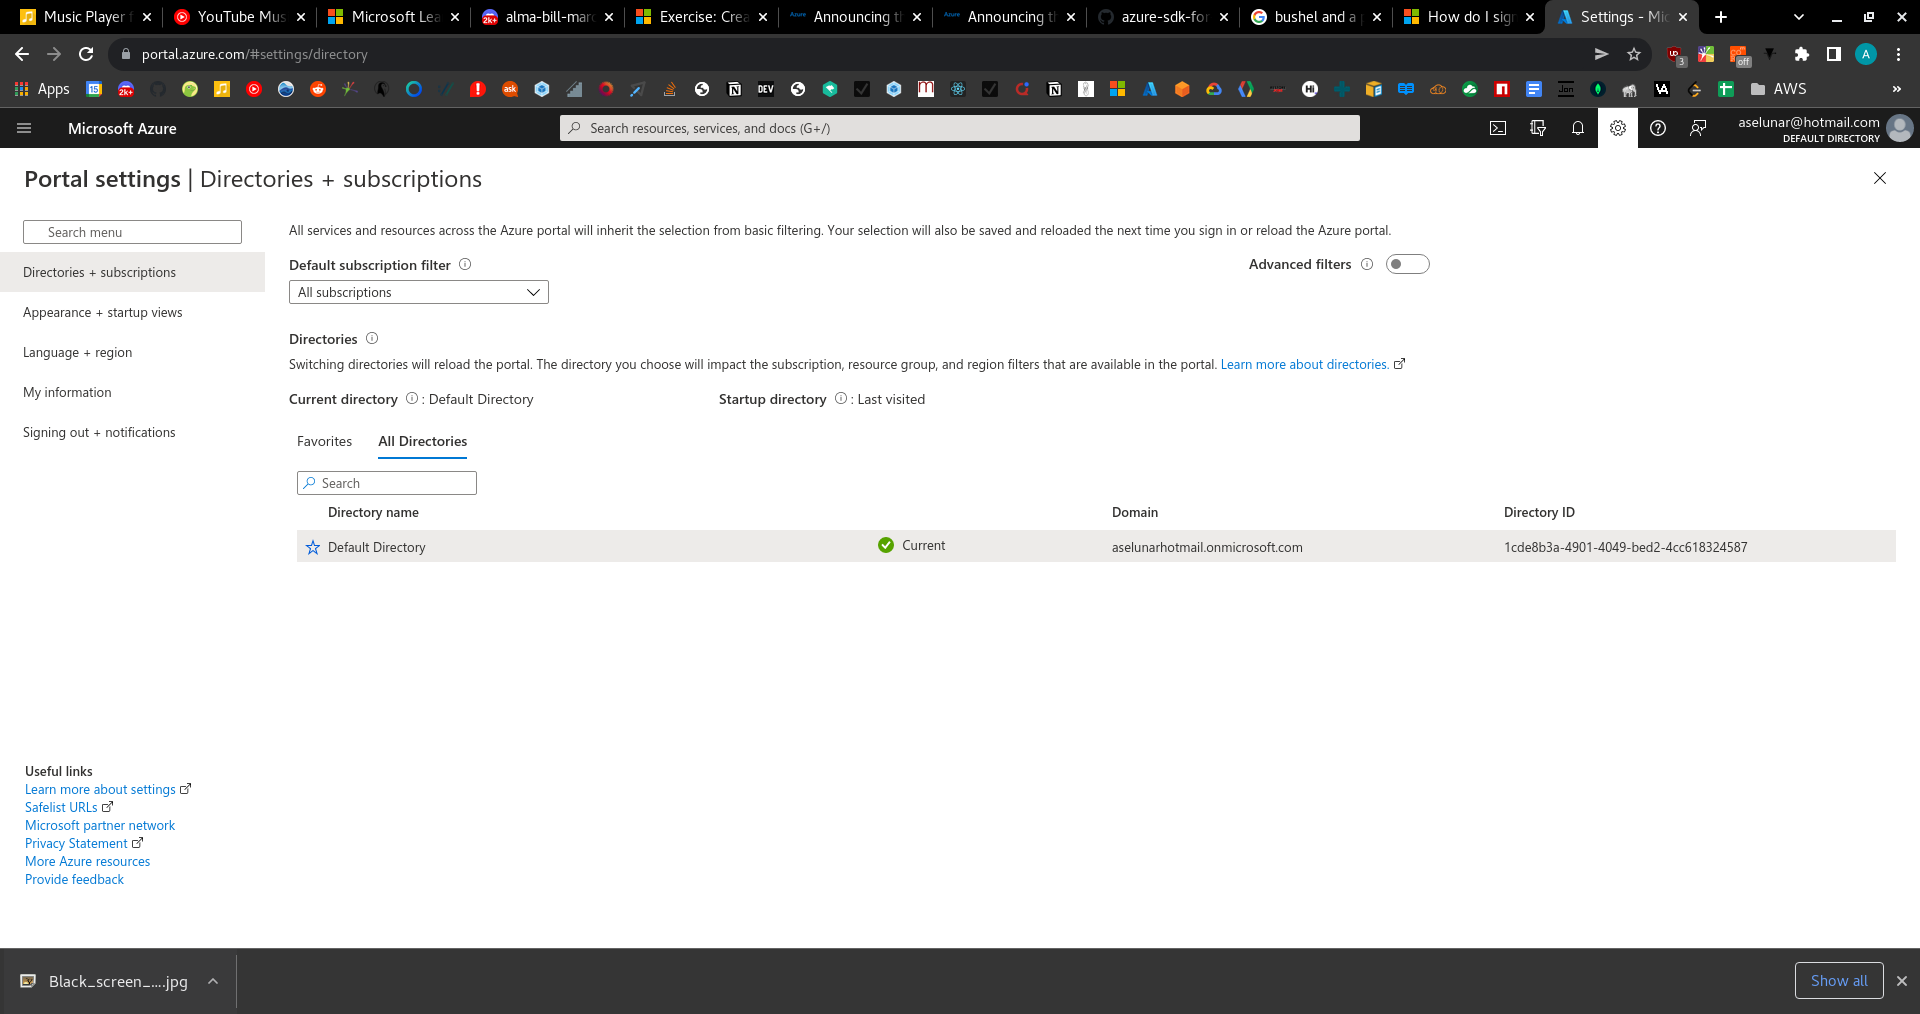
Task: Select domain aselunarhotmail.onmicrosoft.com
Action: [1207, 547]
